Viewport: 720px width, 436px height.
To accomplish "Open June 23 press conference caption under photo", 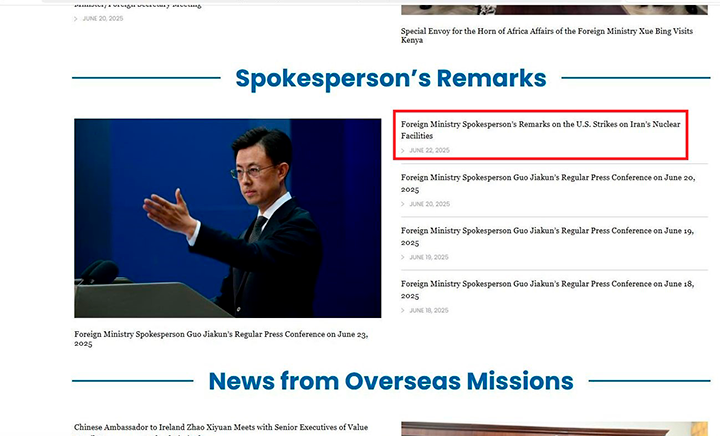I will click(221, 339).
